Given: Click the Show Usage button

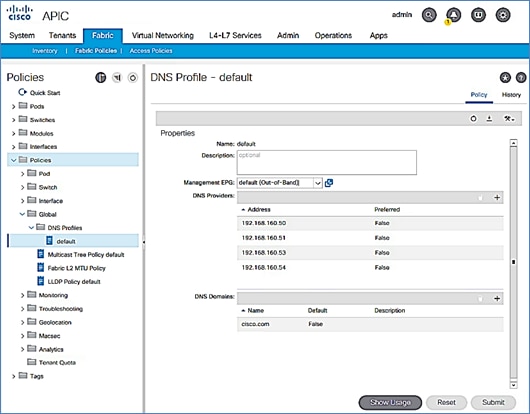Looking at the screenshot, I should (390, 403).
